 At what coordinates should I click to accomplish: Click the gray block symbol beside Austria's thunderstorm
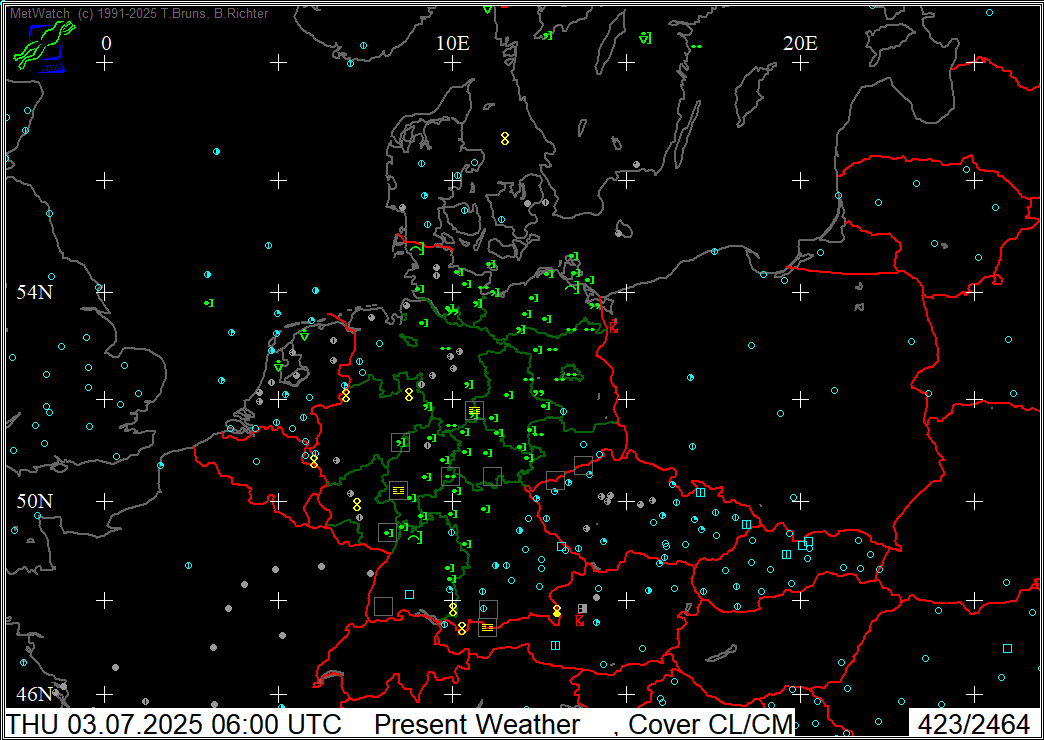pyautogui.click(x=583, y=608)
